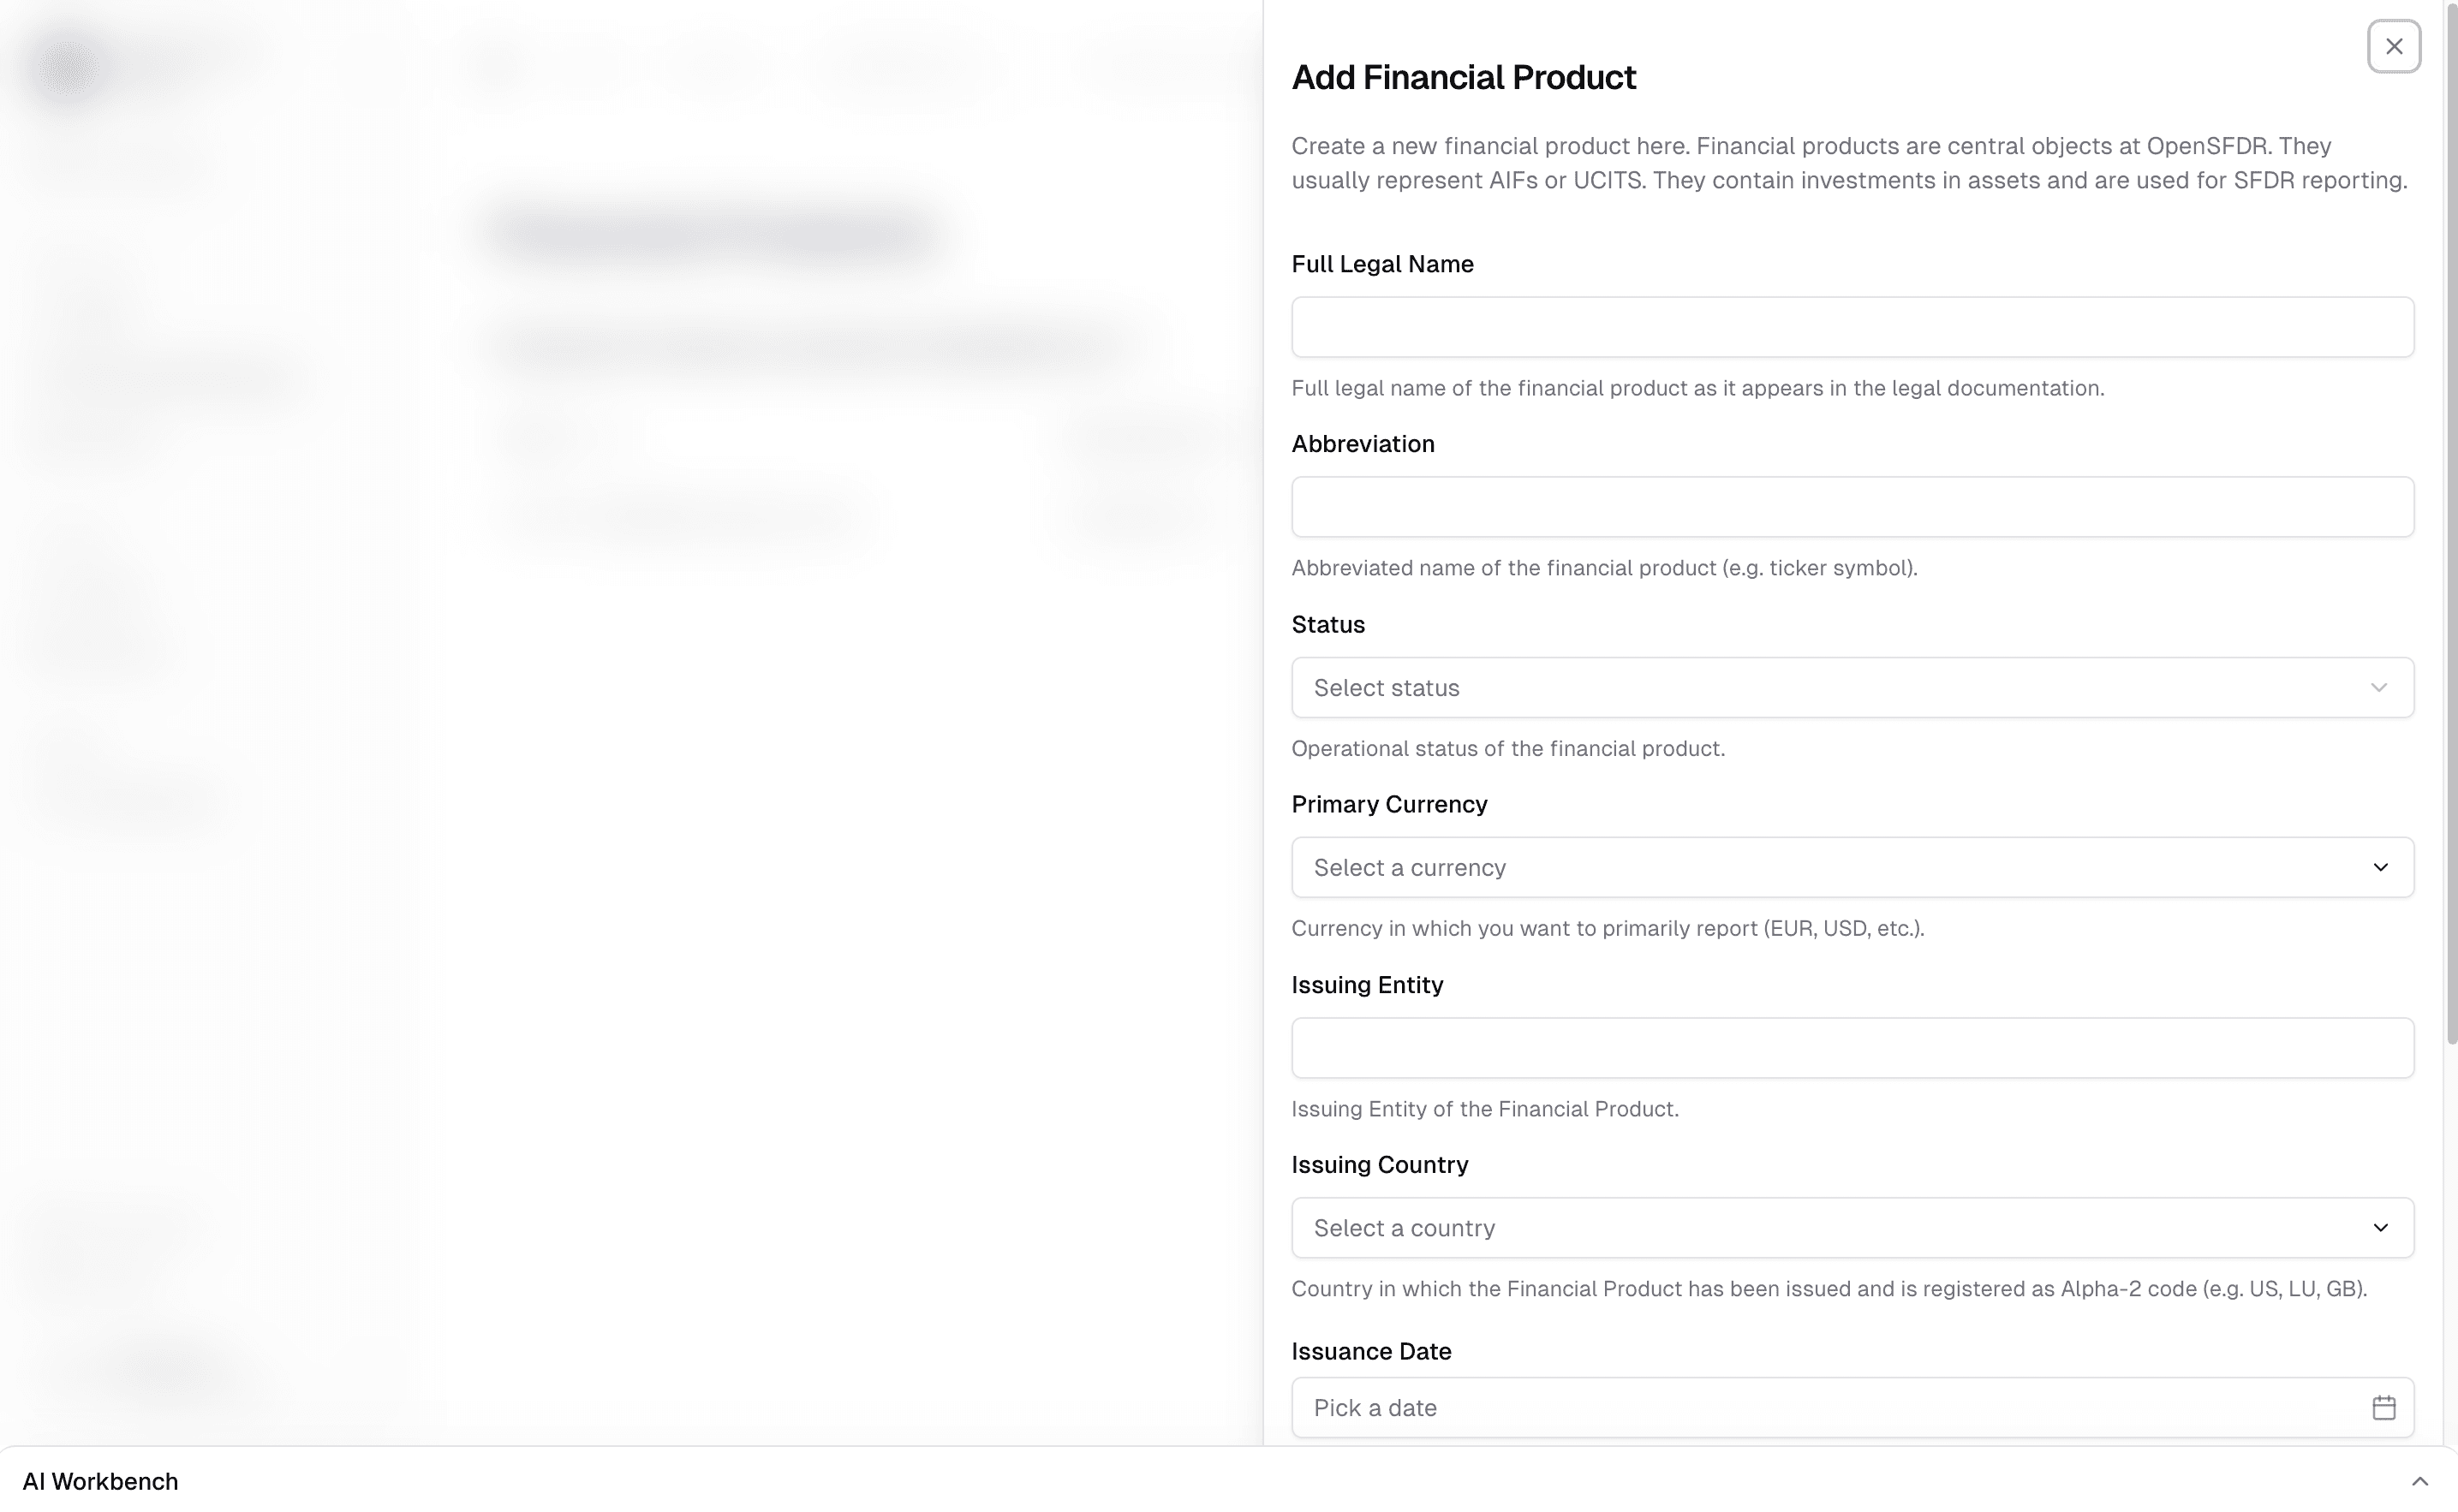Focus the Full Legal Name input field

point(1852,327)
